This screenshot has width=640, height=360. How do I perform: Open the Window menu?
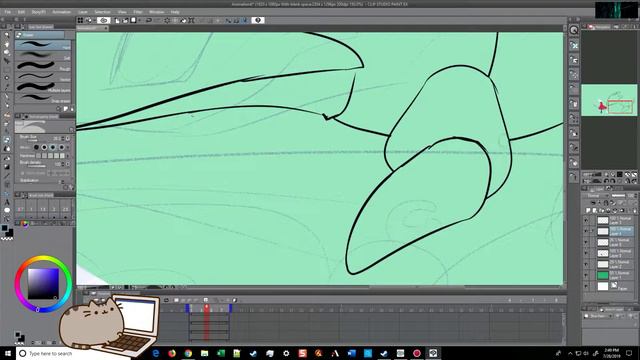[156, 12]
